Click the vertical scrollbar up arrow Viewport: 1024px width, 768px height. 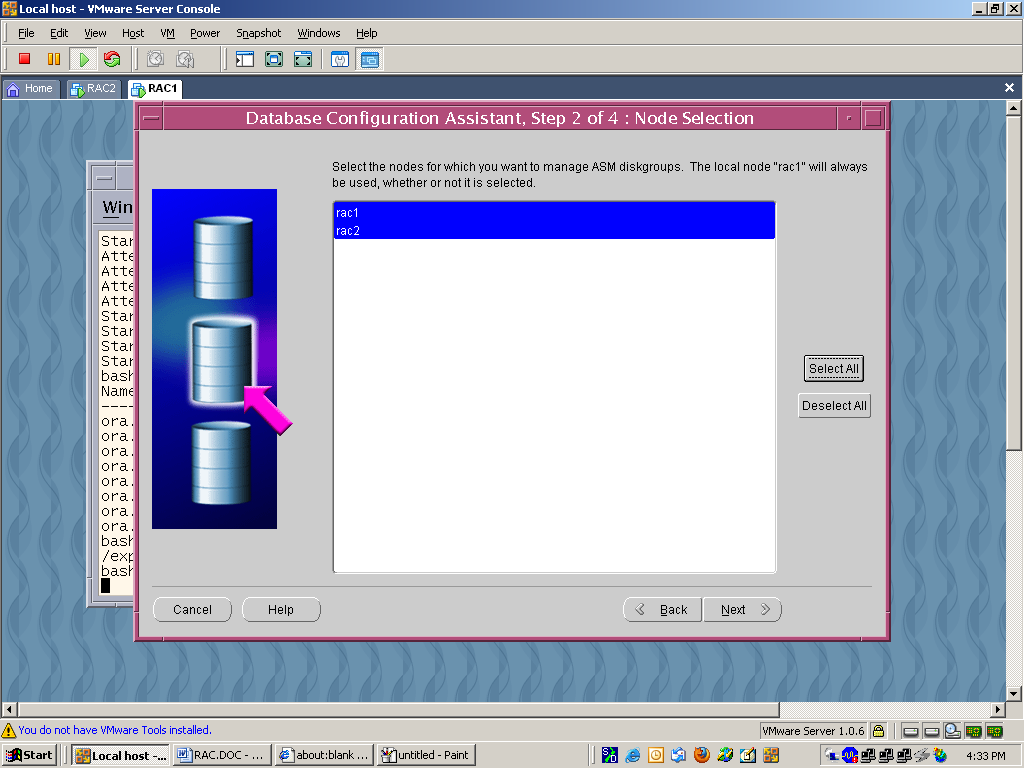tap(1014, 108)
